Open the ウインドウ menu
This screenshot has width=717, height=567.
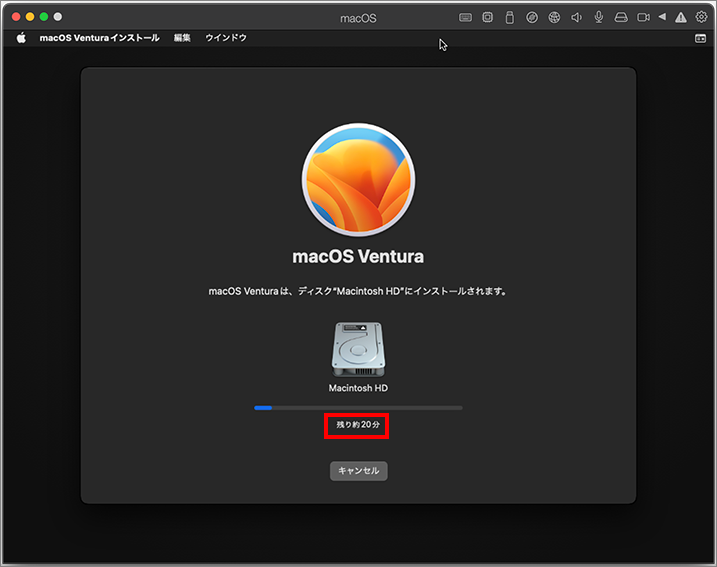coord(226,38)
